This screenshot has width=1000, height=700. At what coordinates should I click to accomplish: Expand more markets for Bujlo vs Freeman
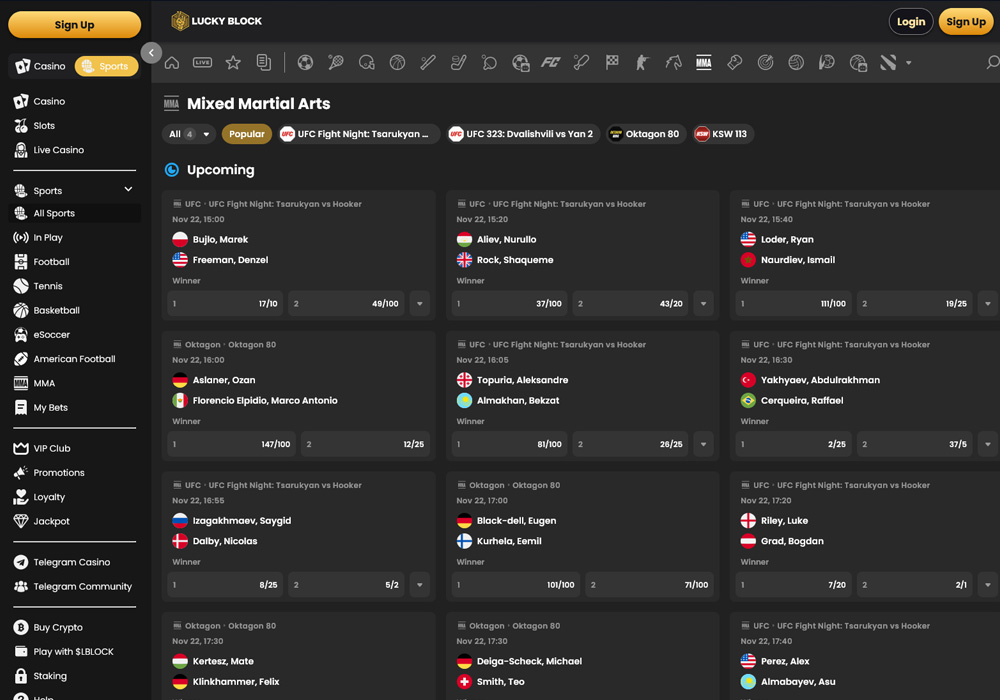click(419, 304)
